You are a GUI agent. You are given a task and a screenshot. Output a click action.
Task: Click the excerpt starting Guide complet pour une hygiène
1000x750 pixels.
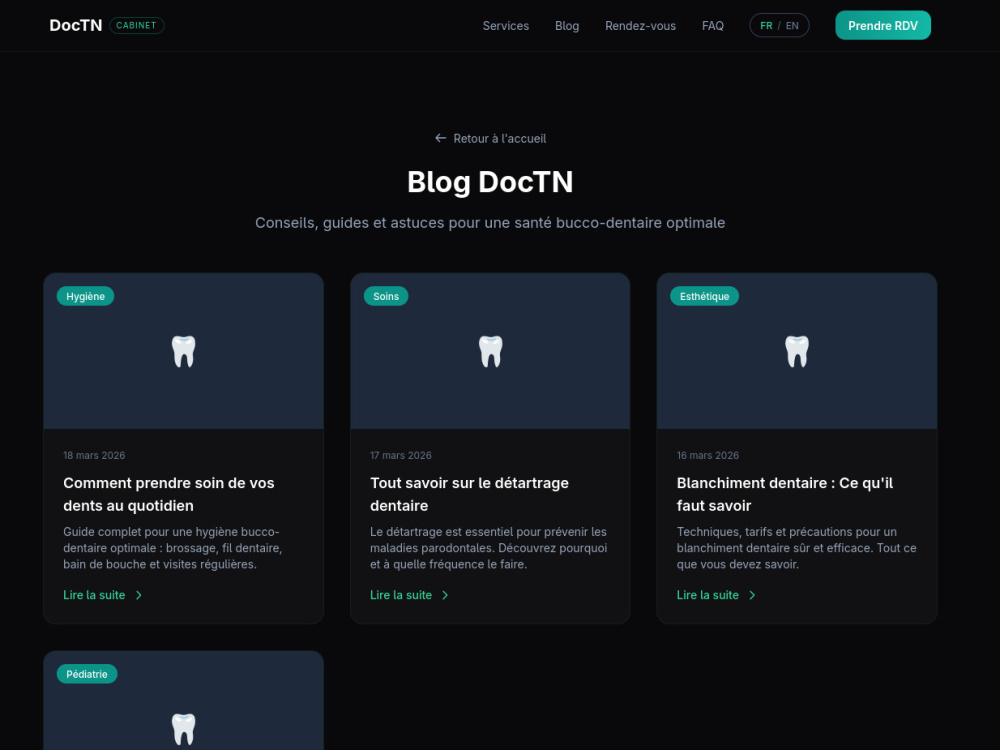172,548
